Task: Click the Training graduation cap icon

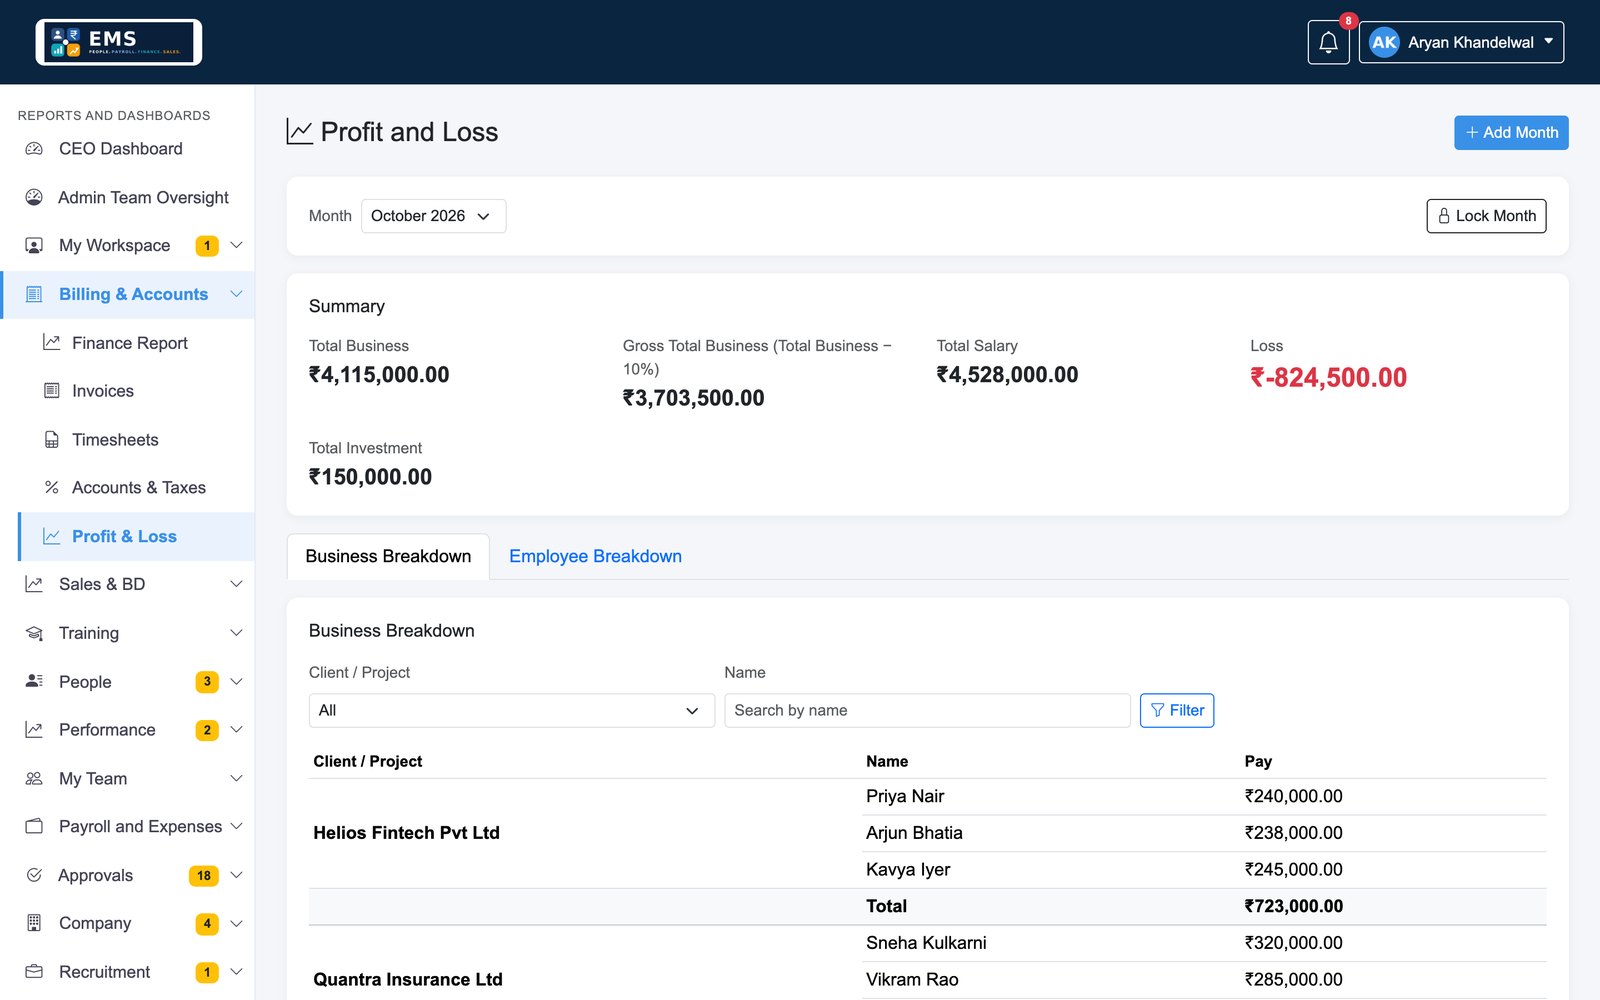Action: (x=34, y=633)
